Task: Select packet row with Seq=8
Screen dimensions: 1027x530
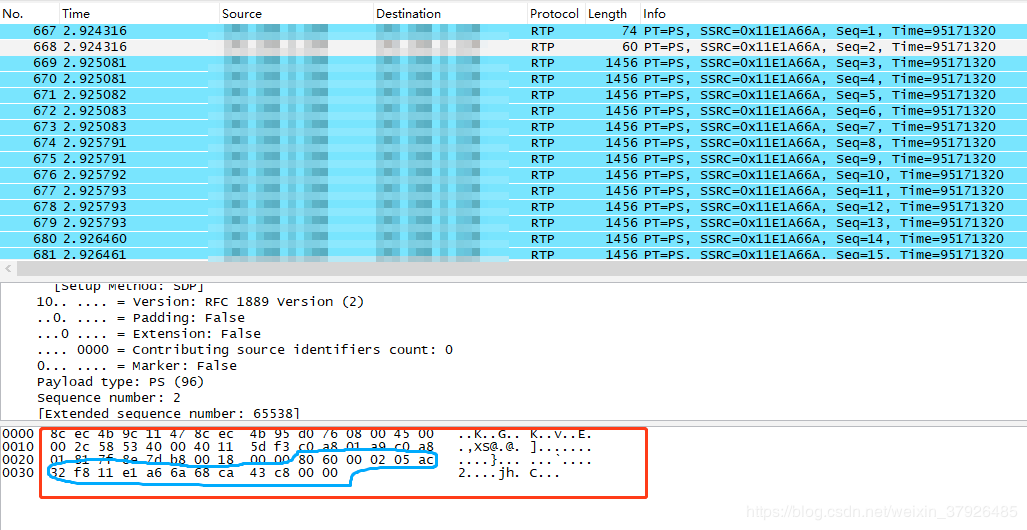Action: [x=514, y=143]
